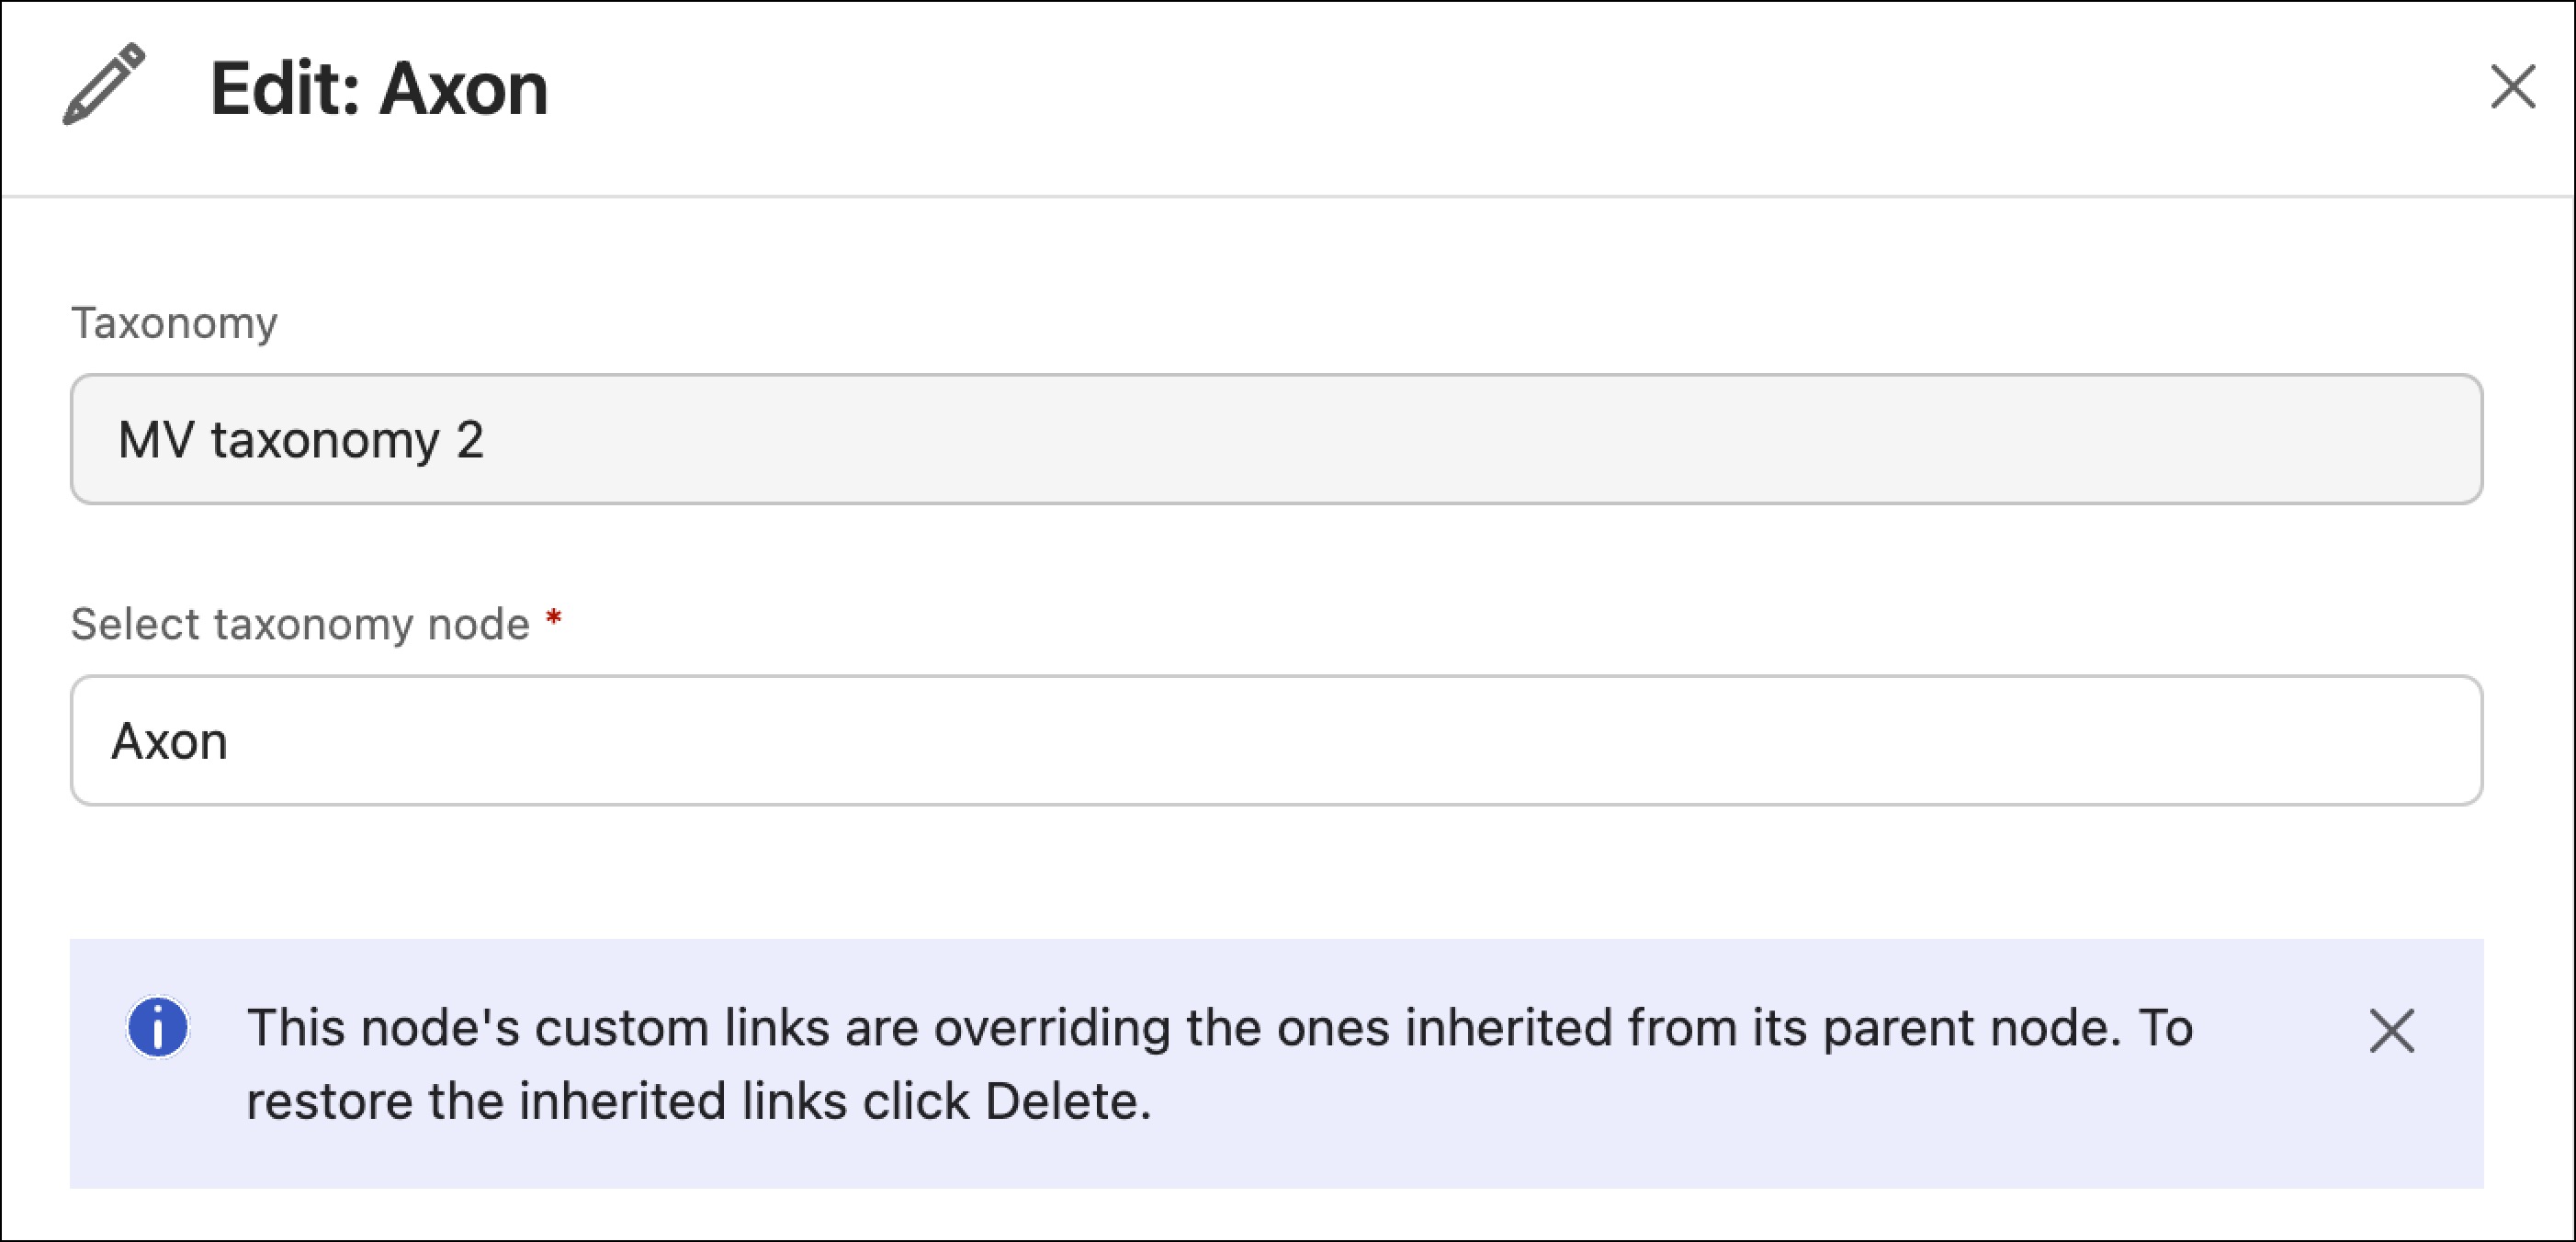Click the "Taxonomy" field label
The image size is (2576, 1242).
(x=174, y=323)
